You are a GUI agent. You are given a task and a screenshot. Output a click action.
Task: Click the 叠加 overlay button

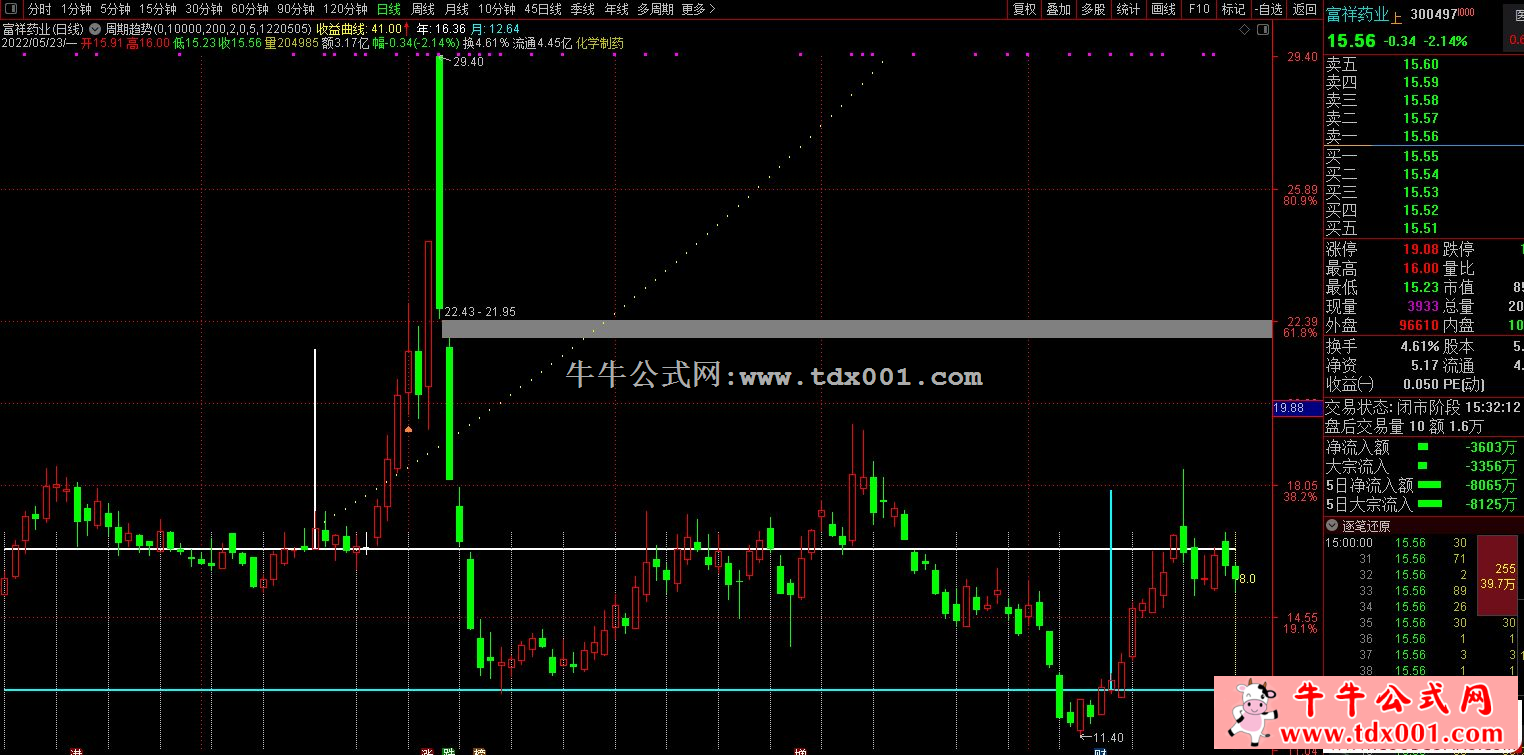tap(1058, 9)
